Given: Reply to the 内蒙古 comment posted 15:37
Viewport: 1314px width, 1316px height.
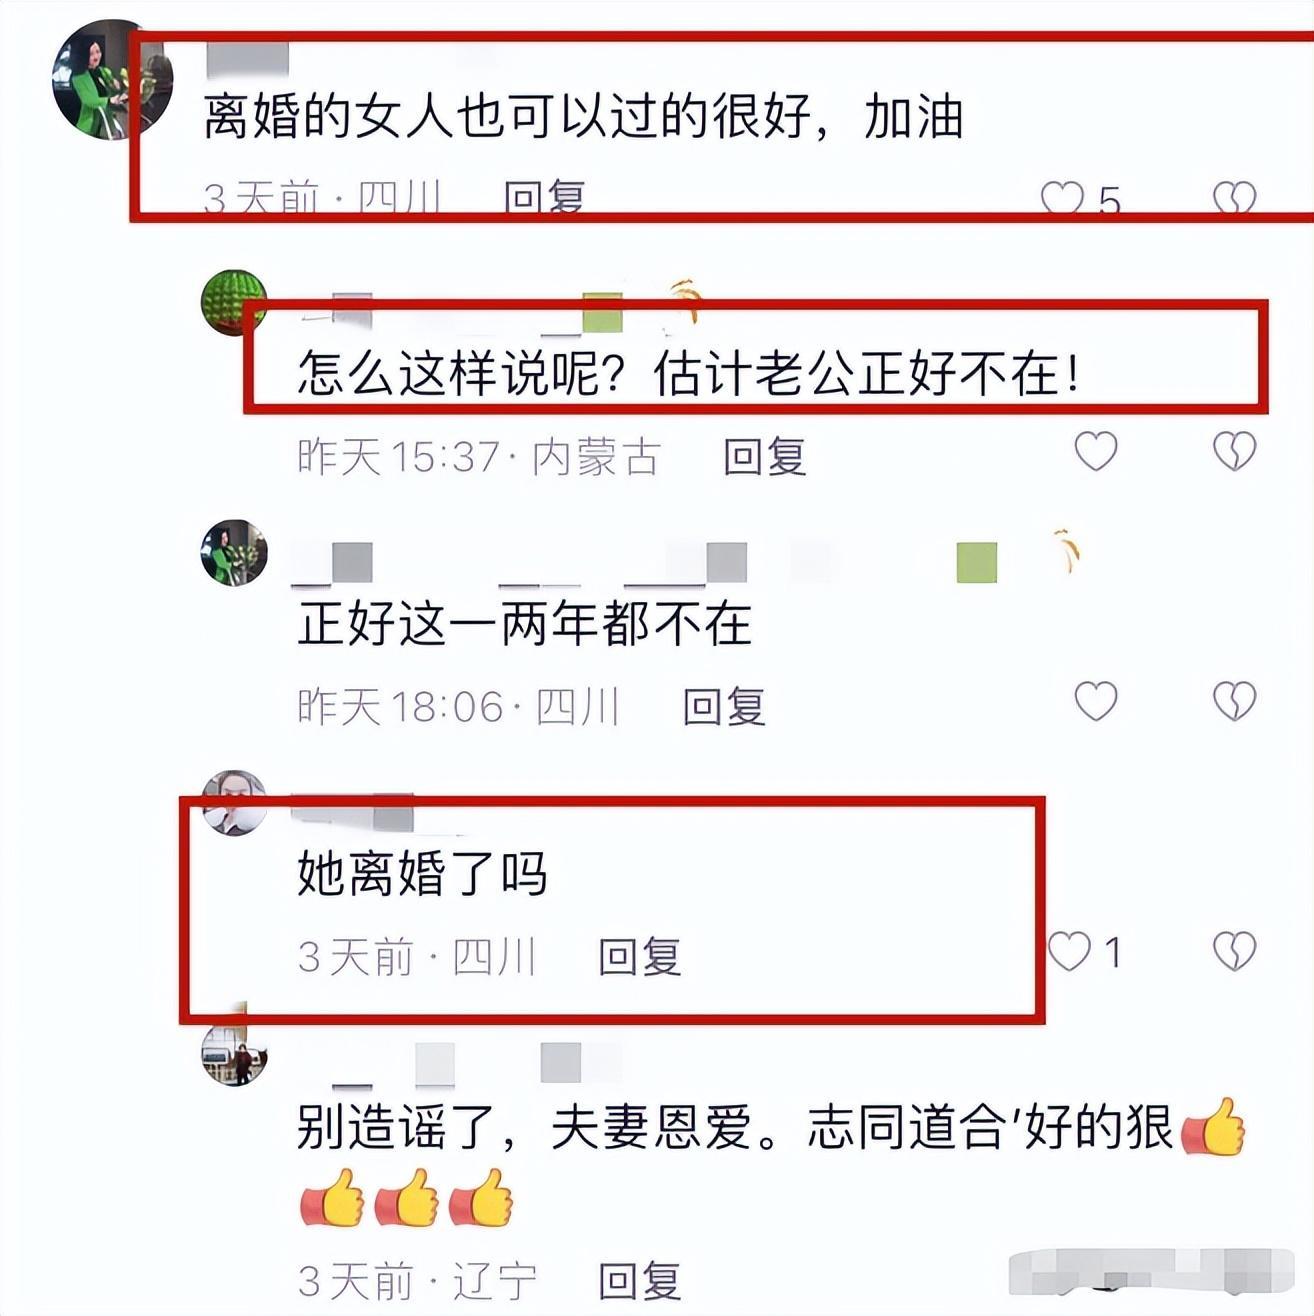Looking at the screenshot, I should [x=765, y=457].
